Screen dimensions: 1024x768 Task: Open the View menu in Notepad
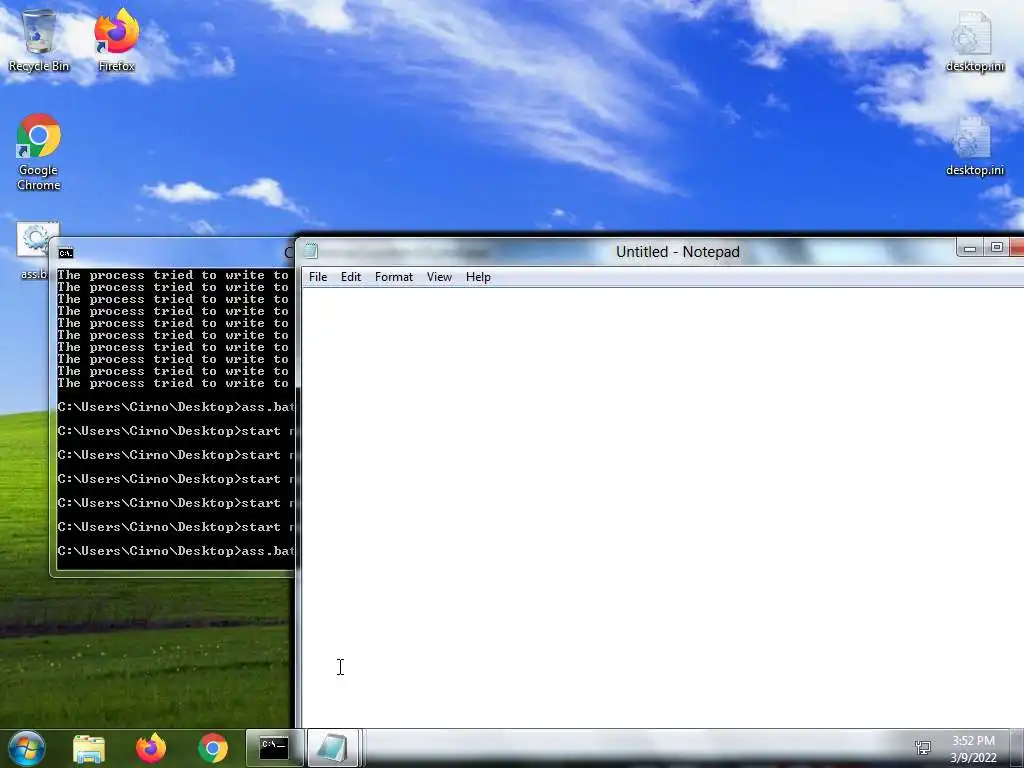440,277
